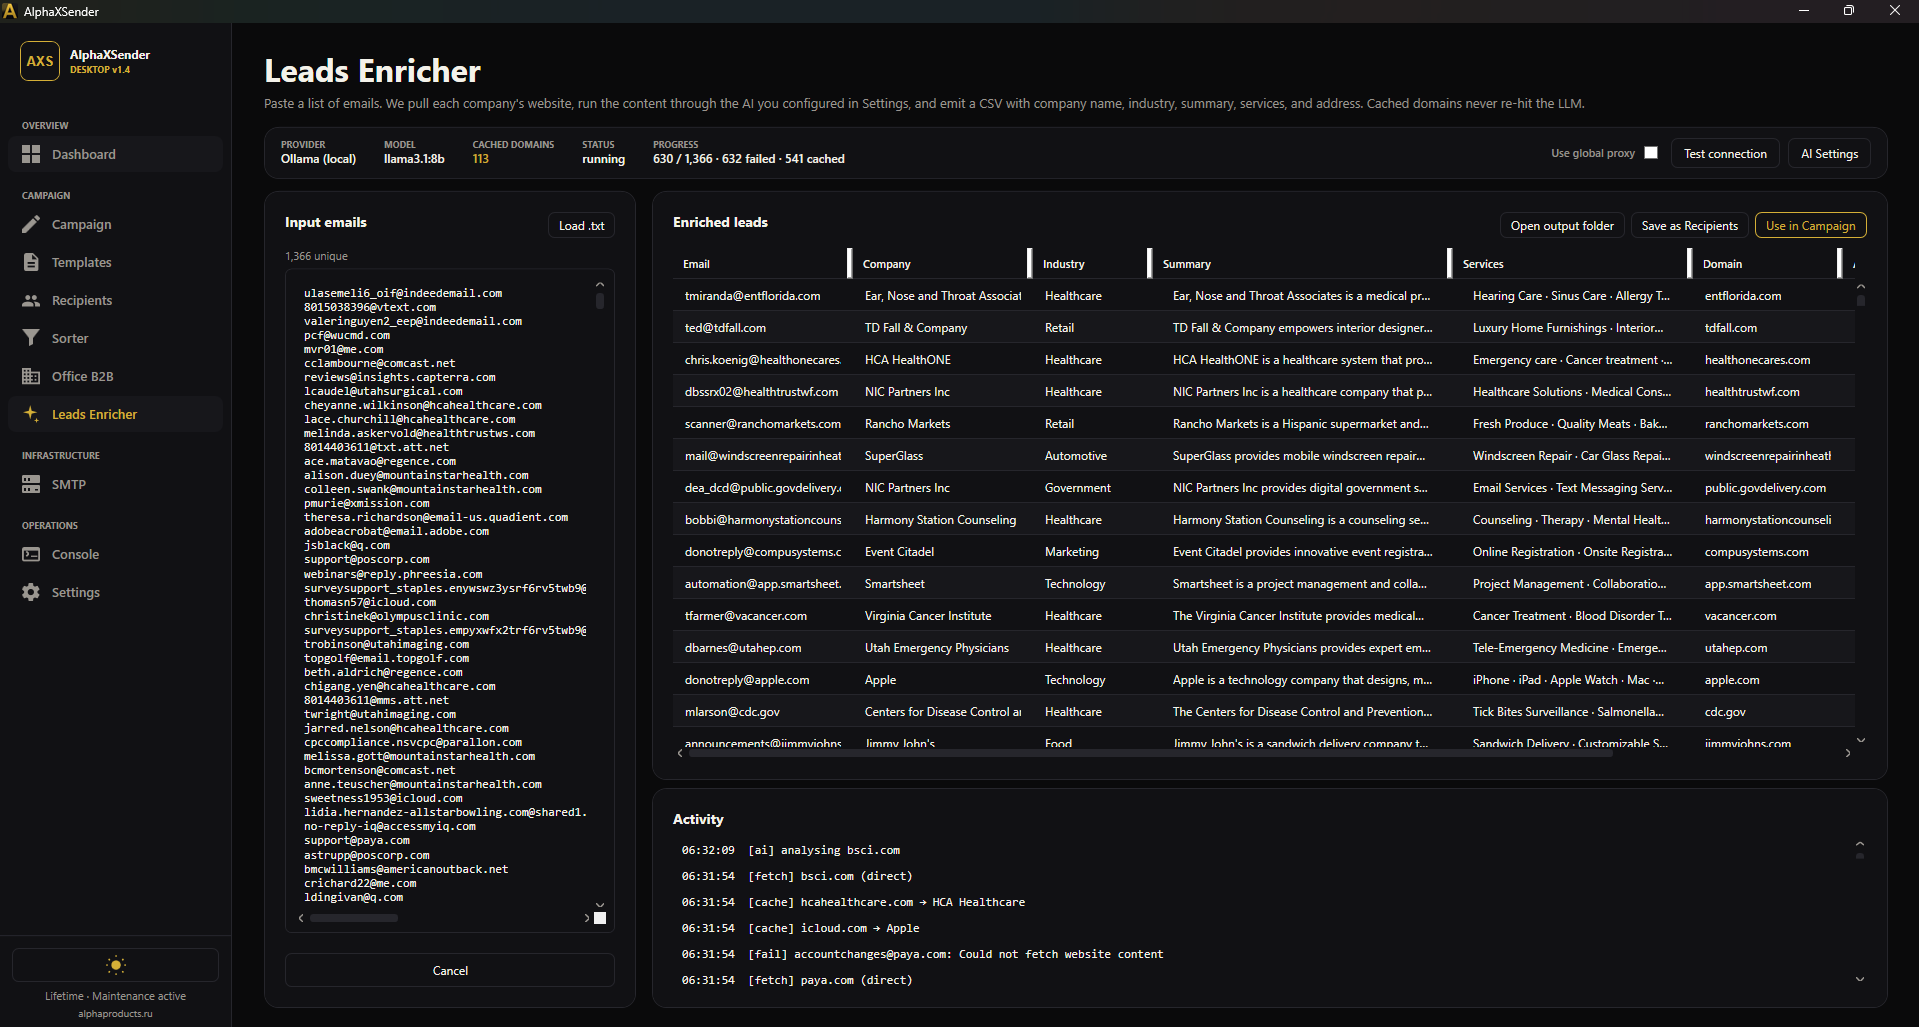
Task: Click the analysing bsci.com activity line
Action: (x=790, y=850)
